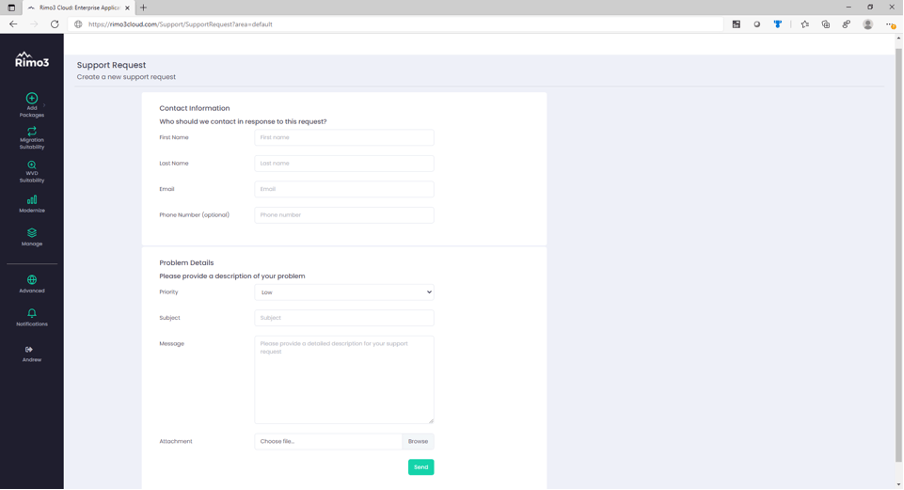This screenshot has height=490, width=904.
Task: Open the Modernize chart icon
Action: 32,200
